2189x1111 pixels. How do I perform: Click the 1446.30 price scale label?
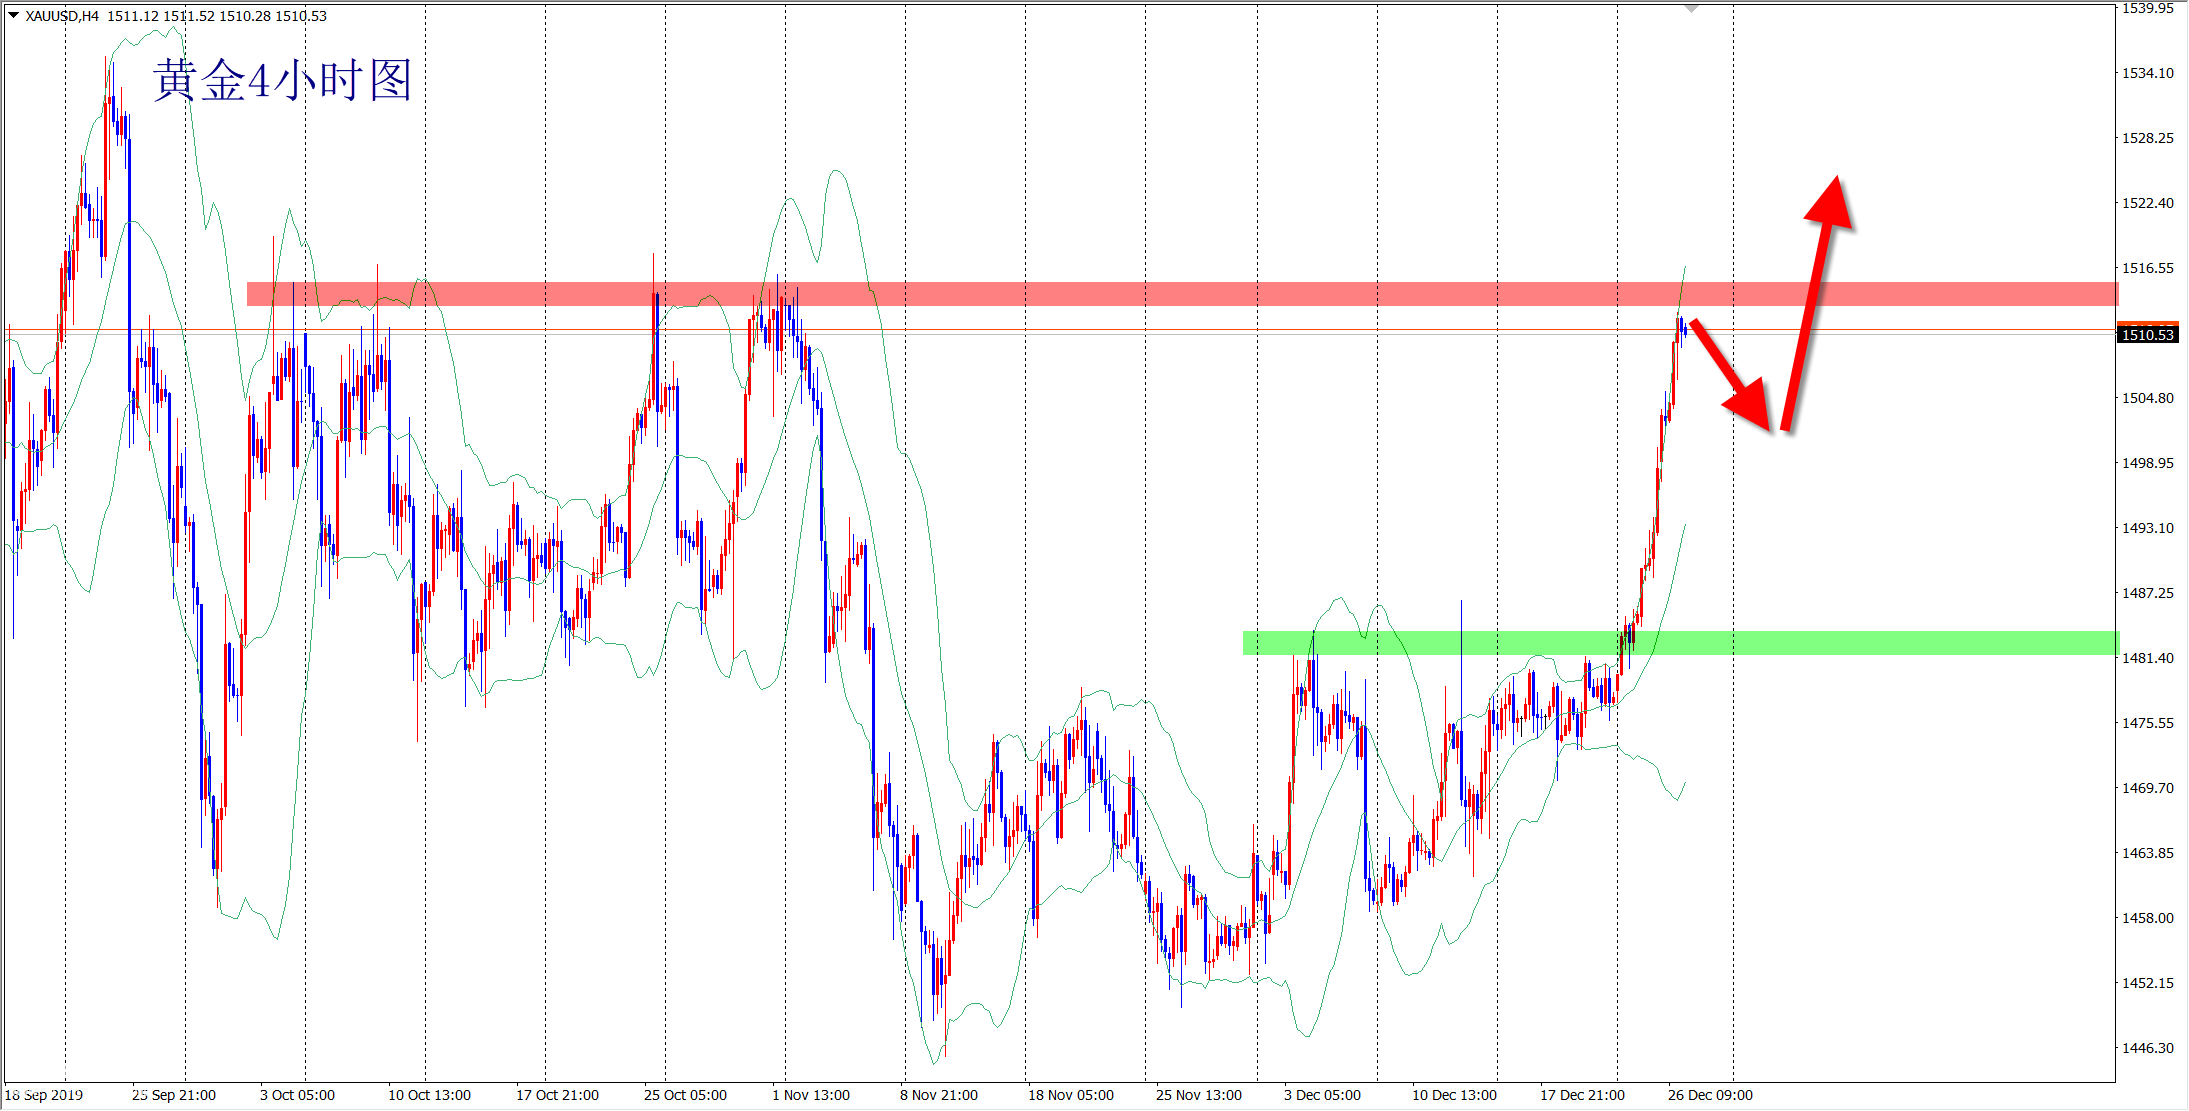[x=2147, y=1048]
